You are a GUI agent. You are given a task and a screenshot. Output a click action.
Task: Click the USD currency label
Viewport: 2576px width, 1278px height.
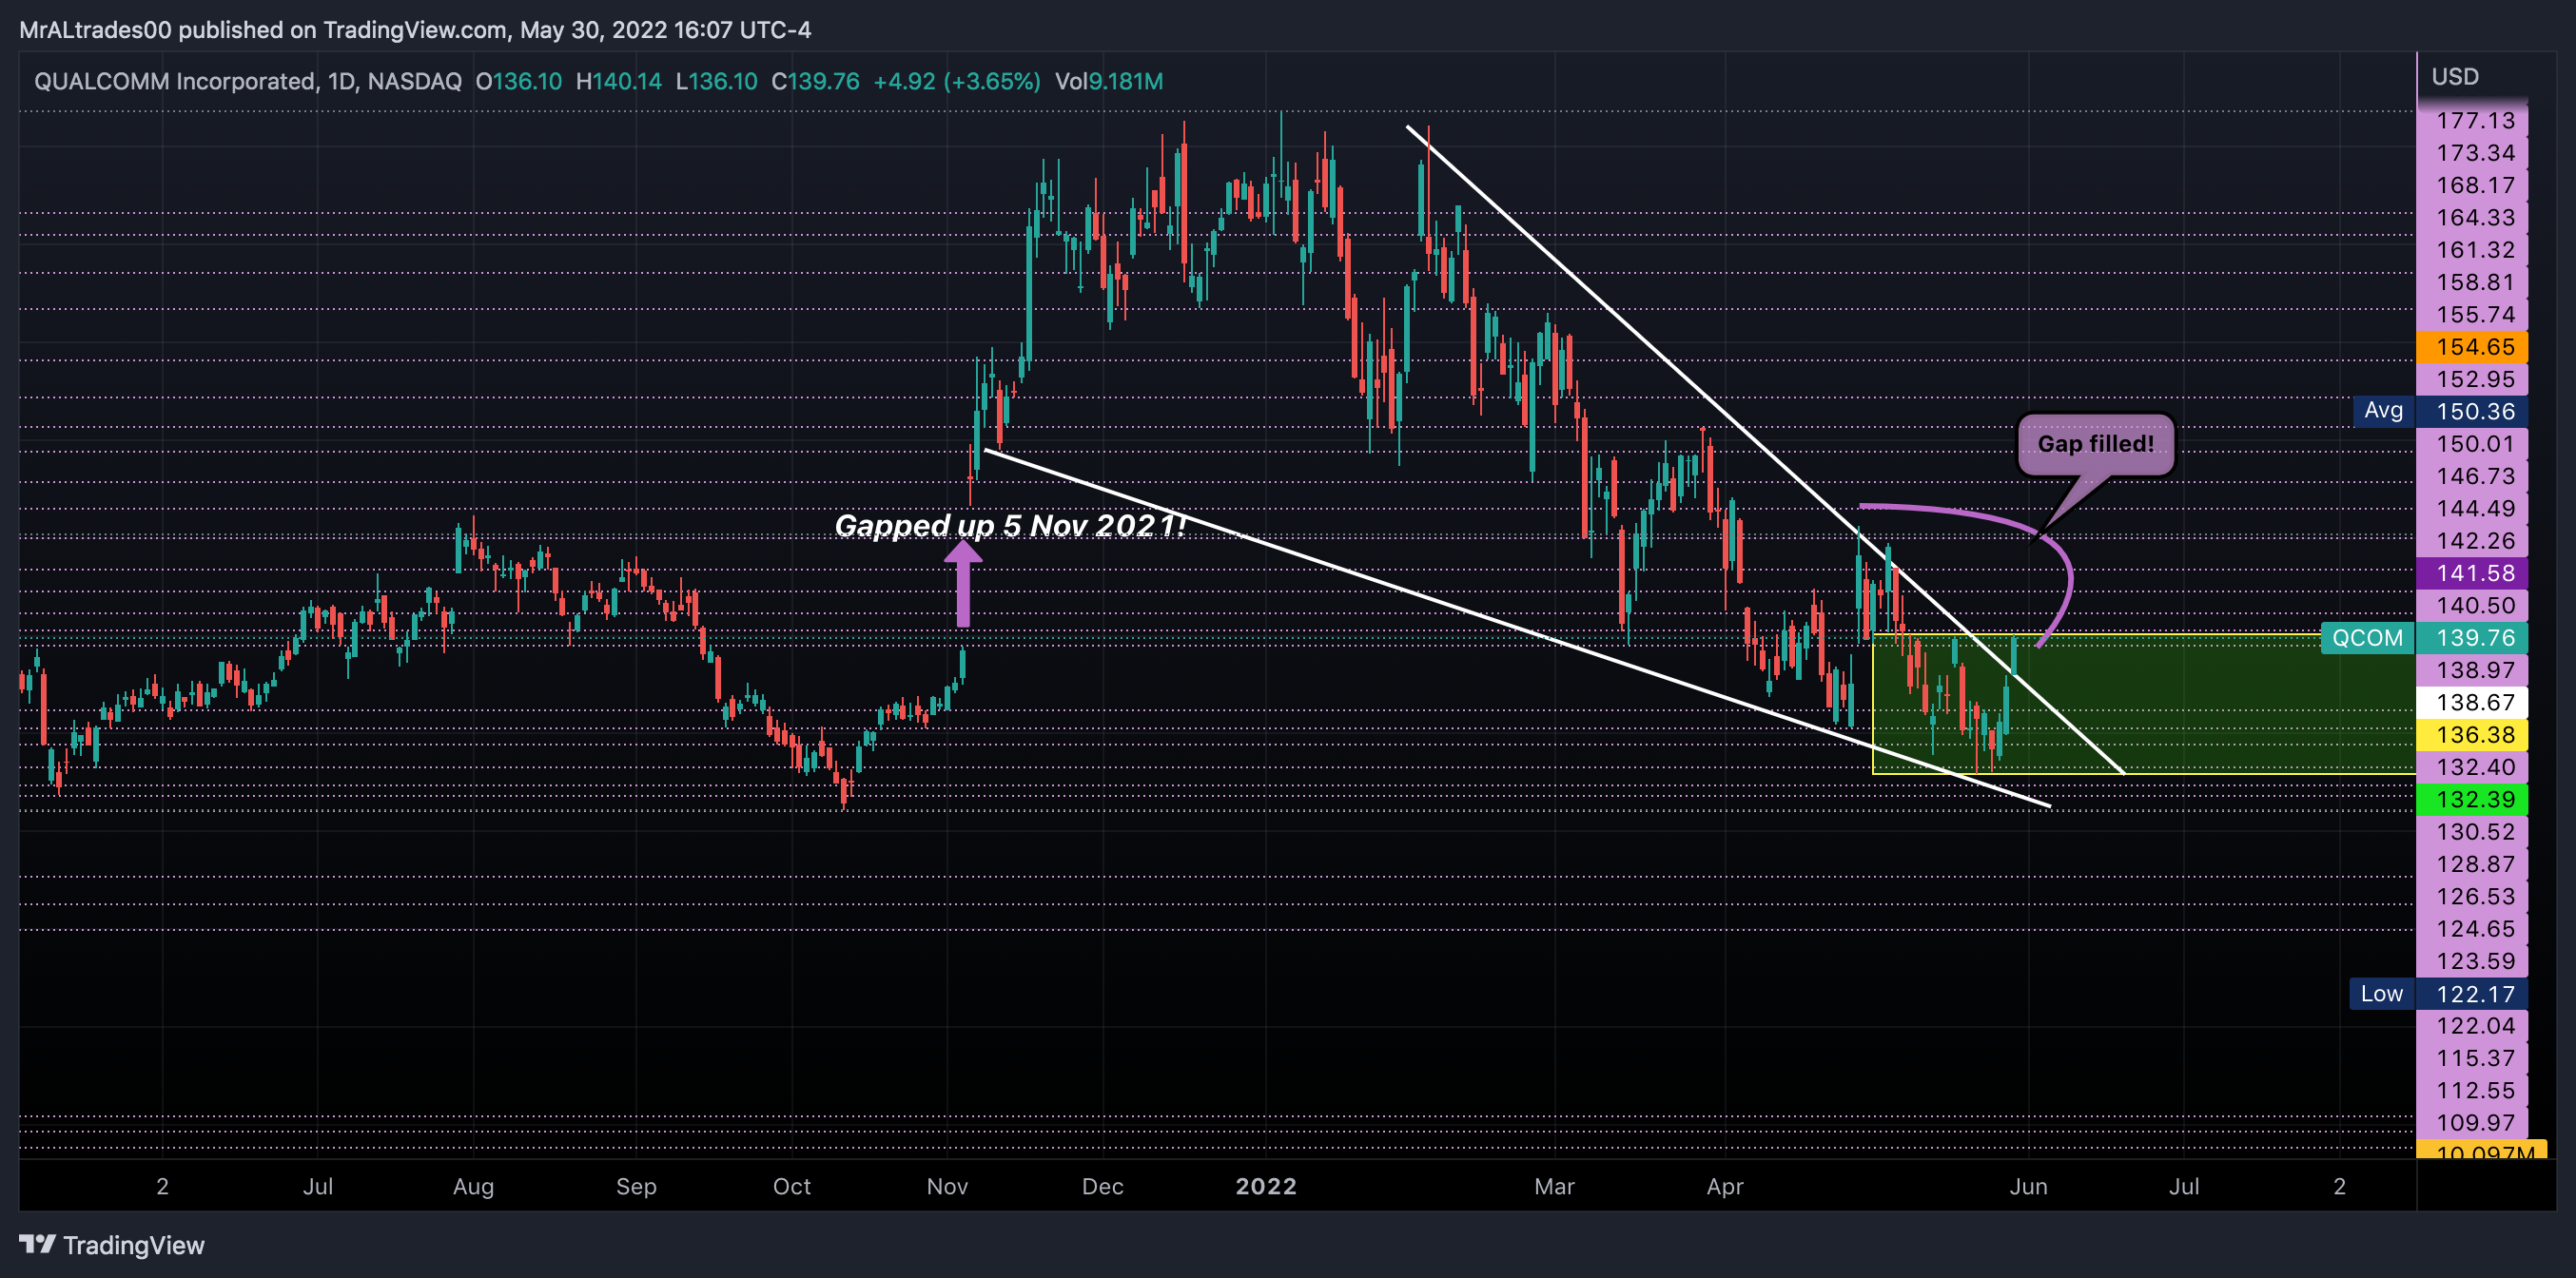coord(2454,77)
